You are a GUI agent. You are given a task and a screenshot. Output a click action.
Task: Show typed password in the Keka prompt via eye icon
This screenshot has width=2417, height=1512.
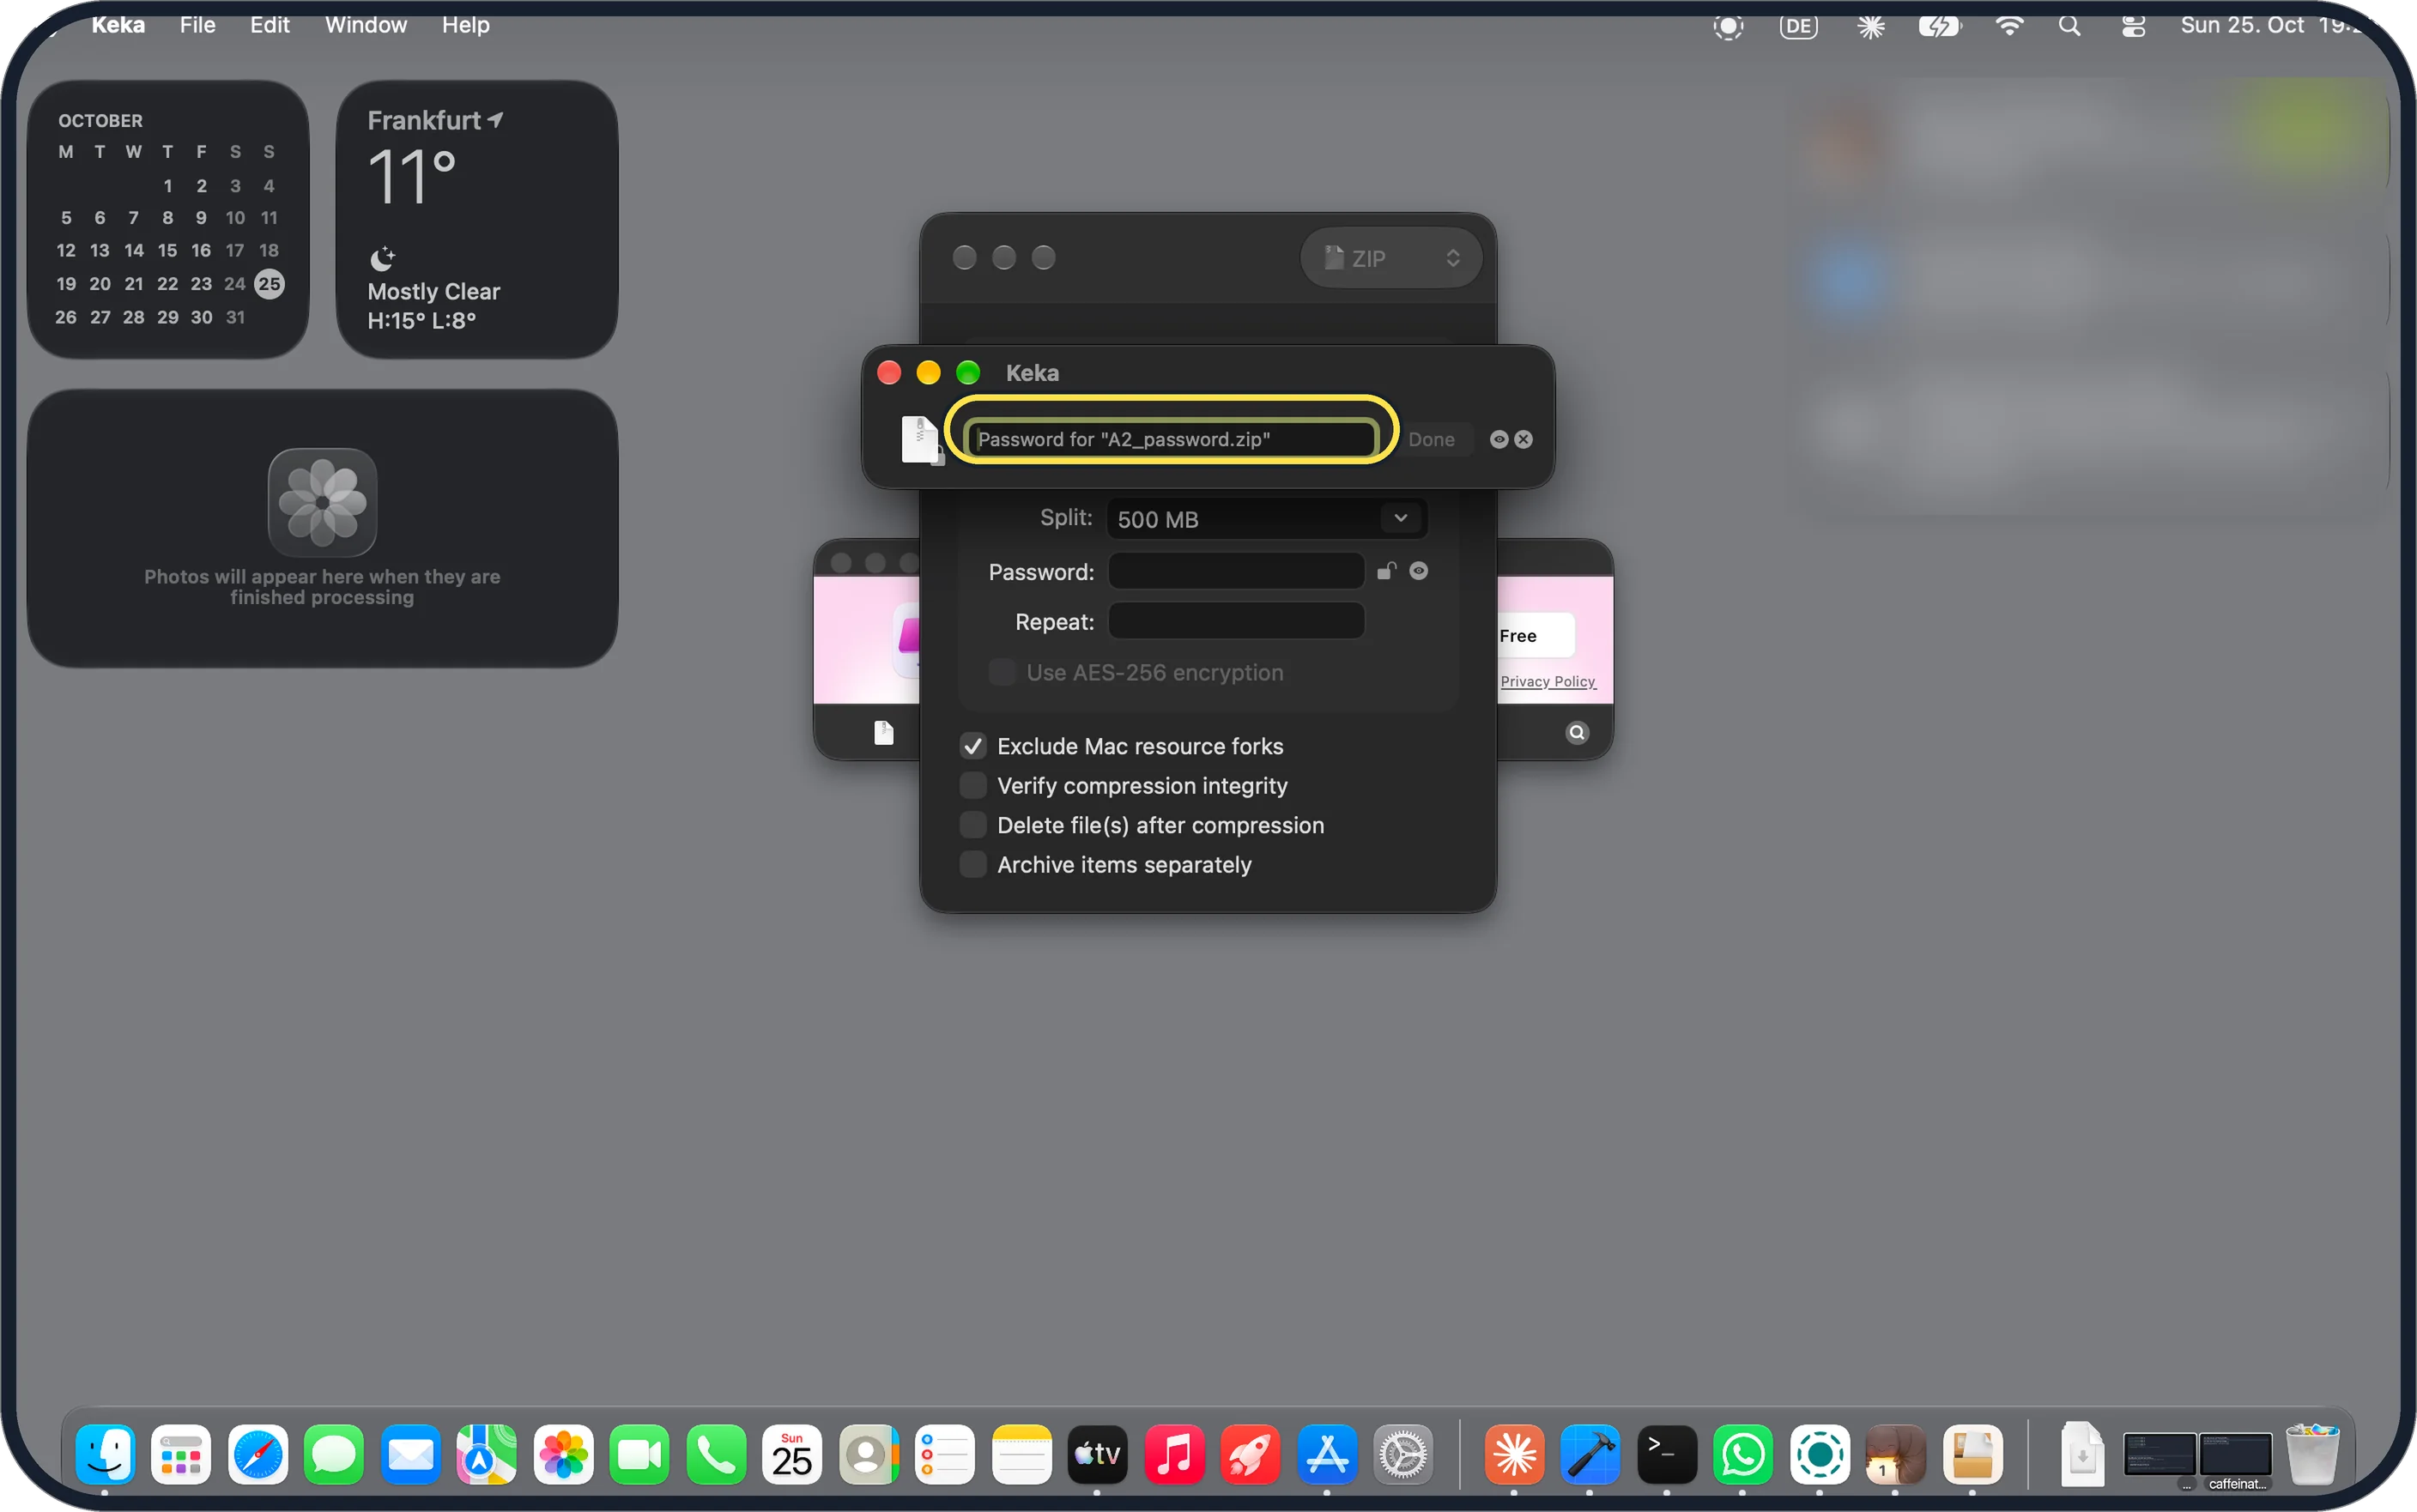click(x=1498, y=439)
